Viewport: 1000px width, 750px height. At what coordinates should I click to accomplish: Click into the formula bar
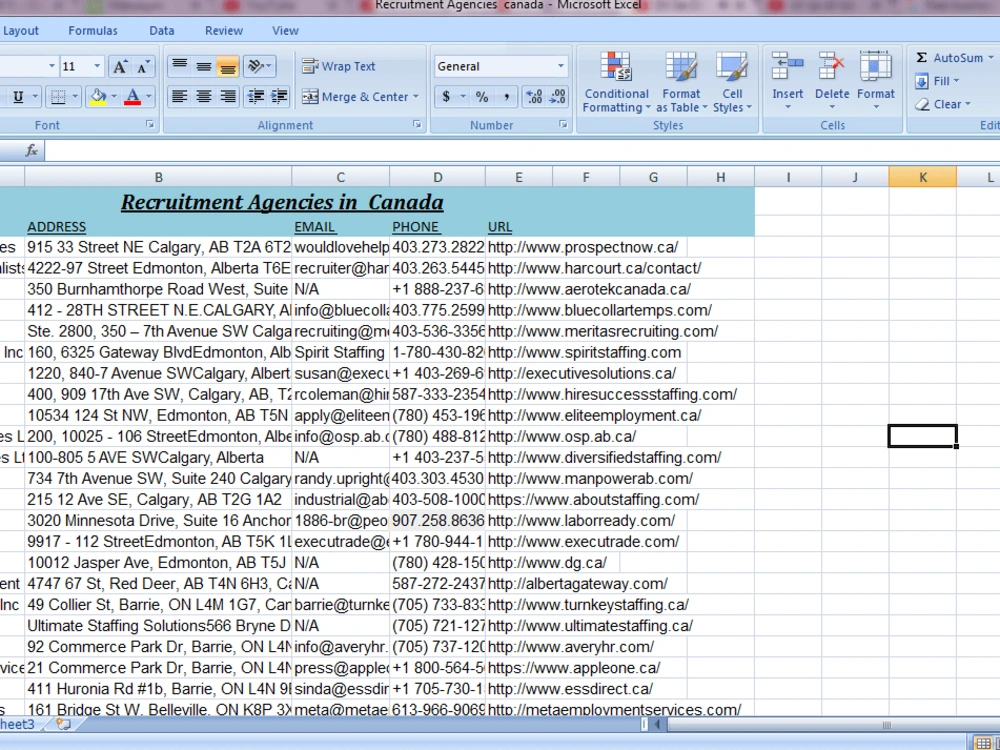coord(522,151)
